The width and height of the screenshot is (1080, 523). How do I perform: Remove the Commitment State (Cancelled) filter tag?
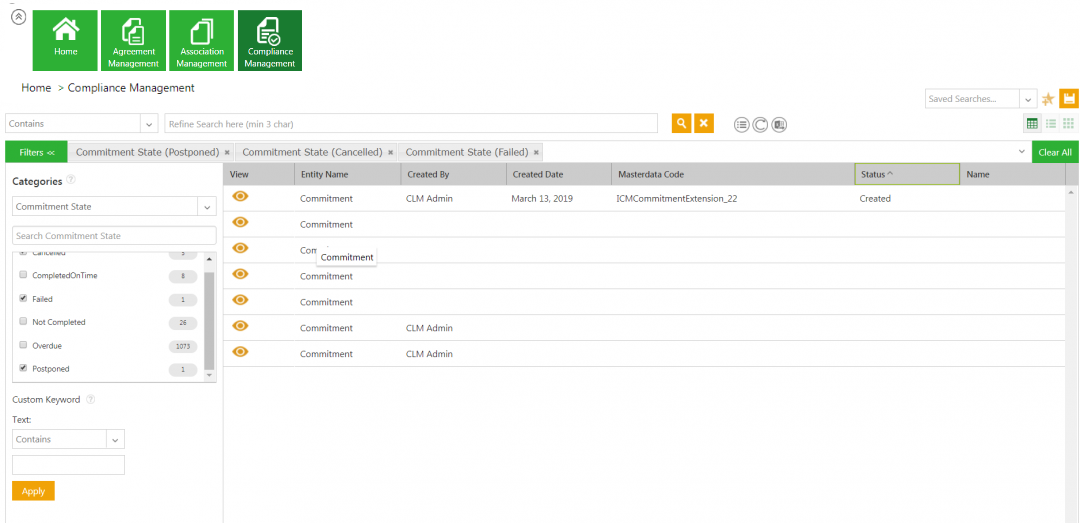(x=390, y=152)
